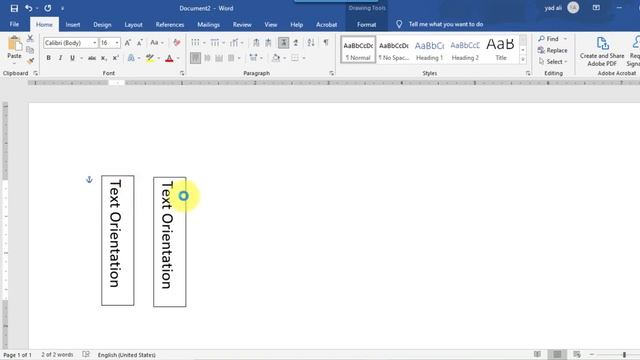Apply strikethrough with the abc icon
This screenshot has width=640, height=360.
[x=92, y=58]
